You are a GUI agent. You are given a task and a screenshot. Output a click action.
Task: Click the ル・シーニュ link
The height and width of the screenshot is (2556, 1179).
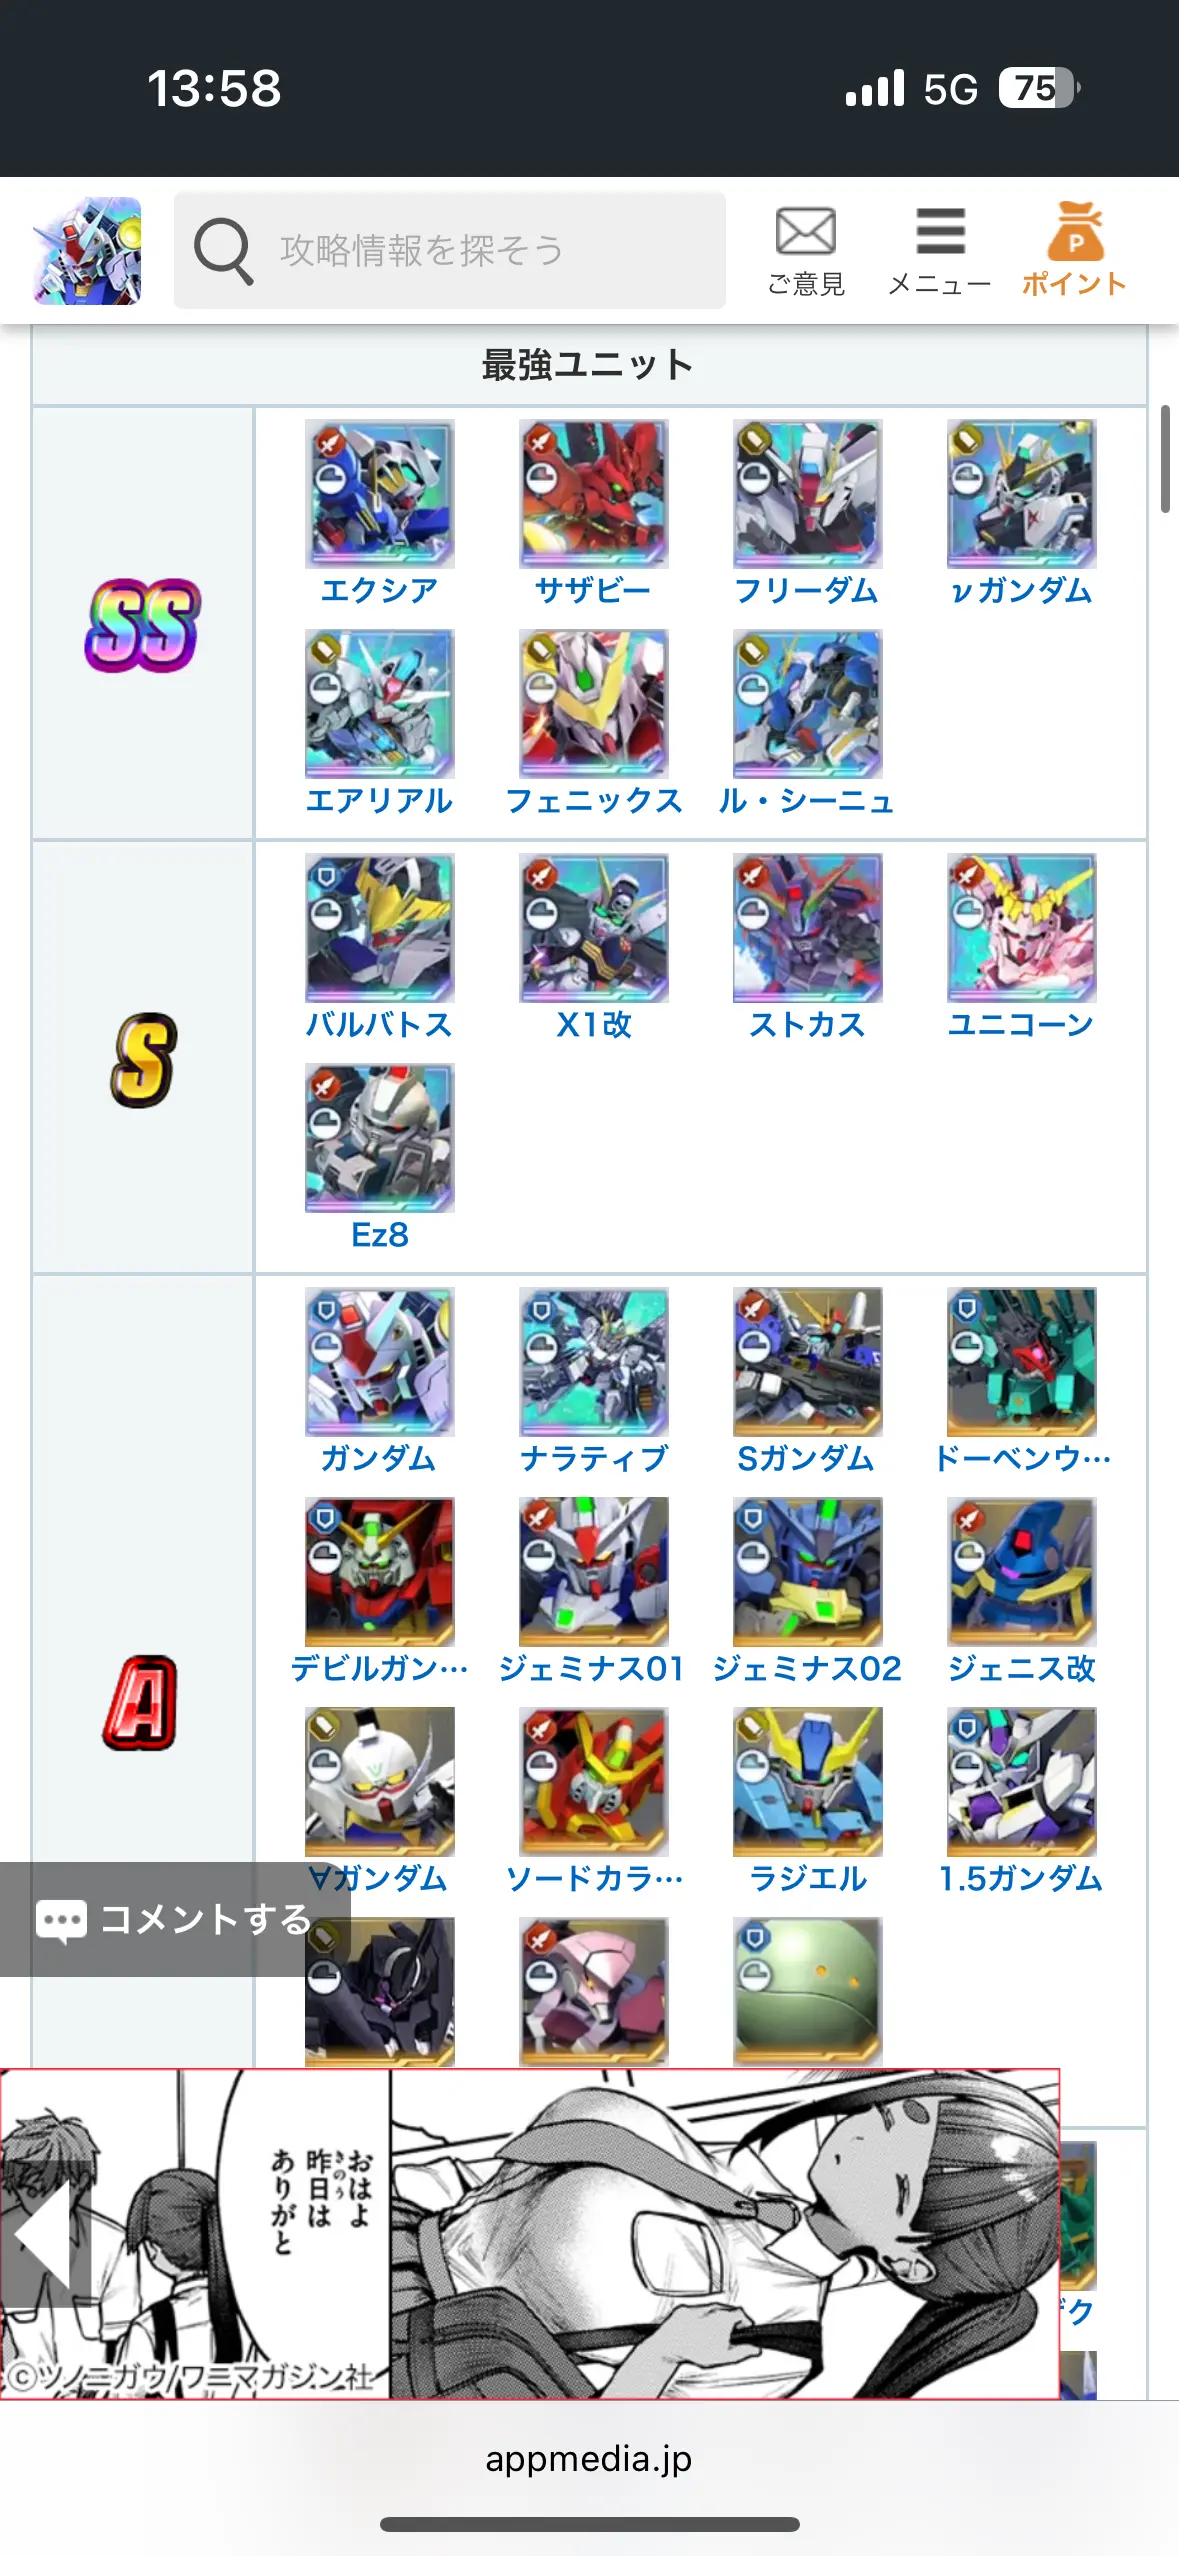[807, 800]
